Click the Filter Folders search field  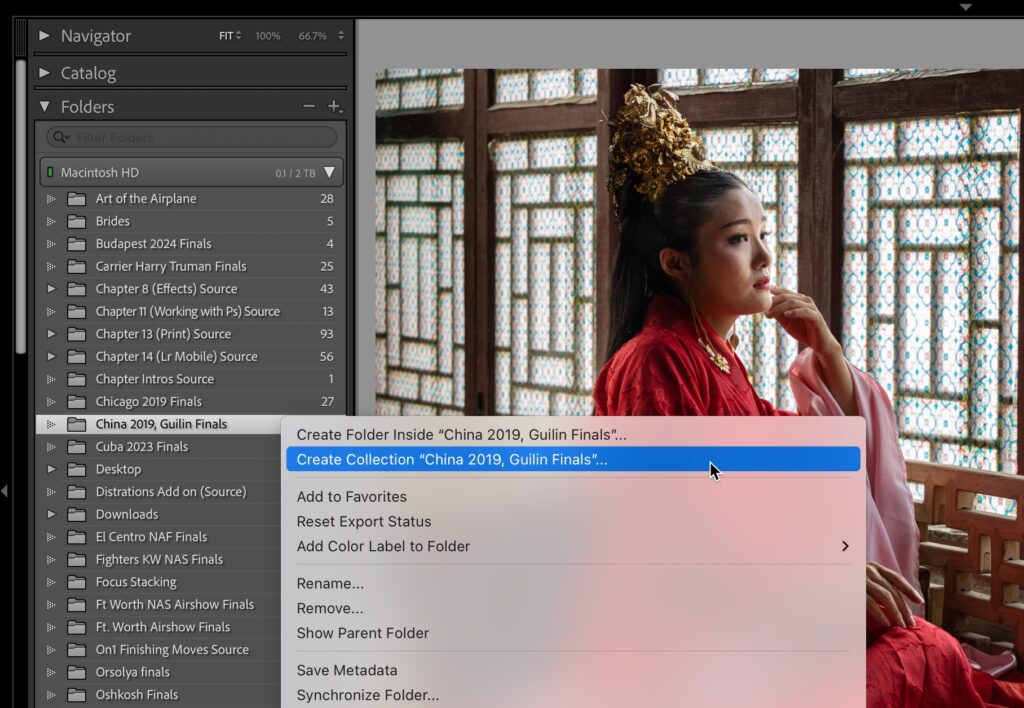tap(200, 138)
